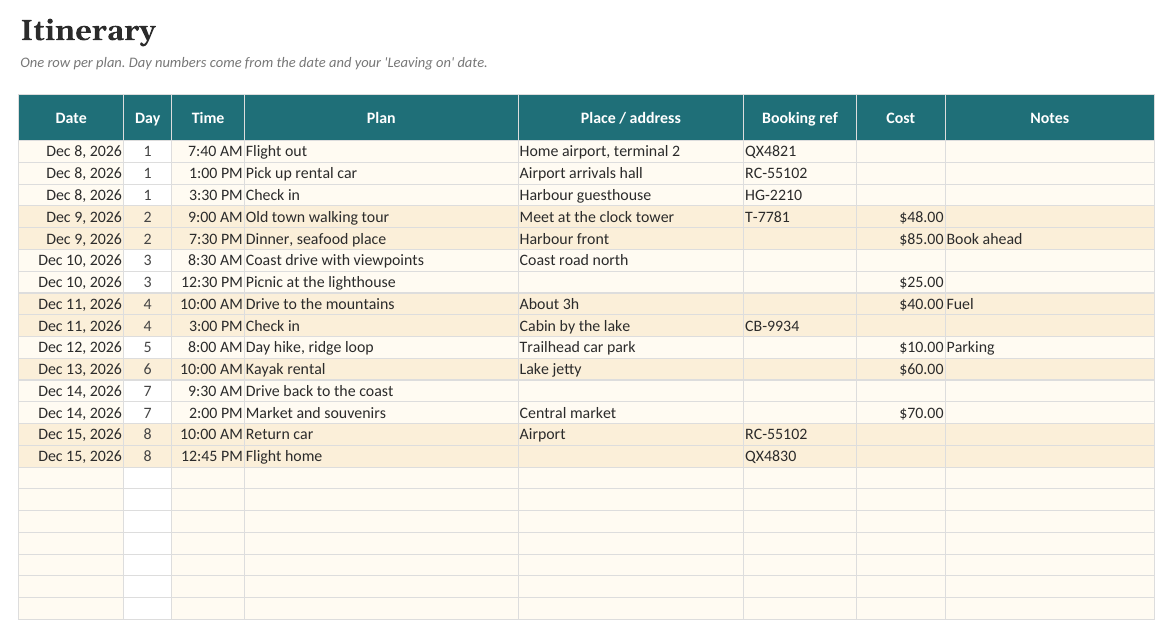Screen dimensions: 1173x638
Task: Select the 'Return car' cell
Action: tap(381, 435)
